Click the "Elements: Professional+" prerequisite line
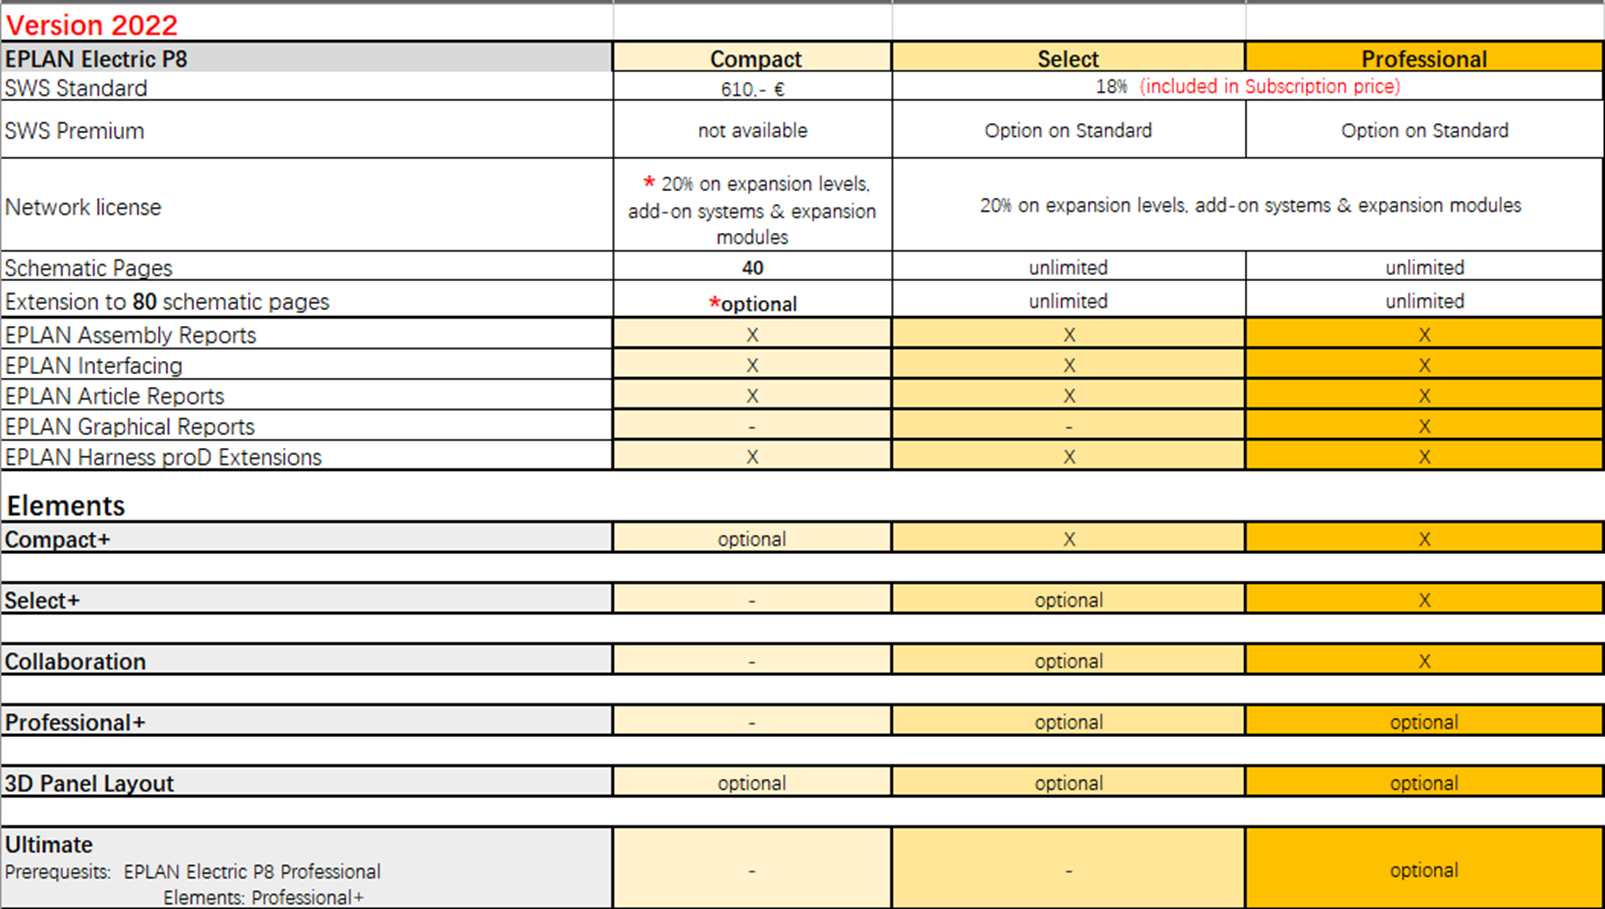The height and width of the screenshot is (909, 1605). point(264,898)
